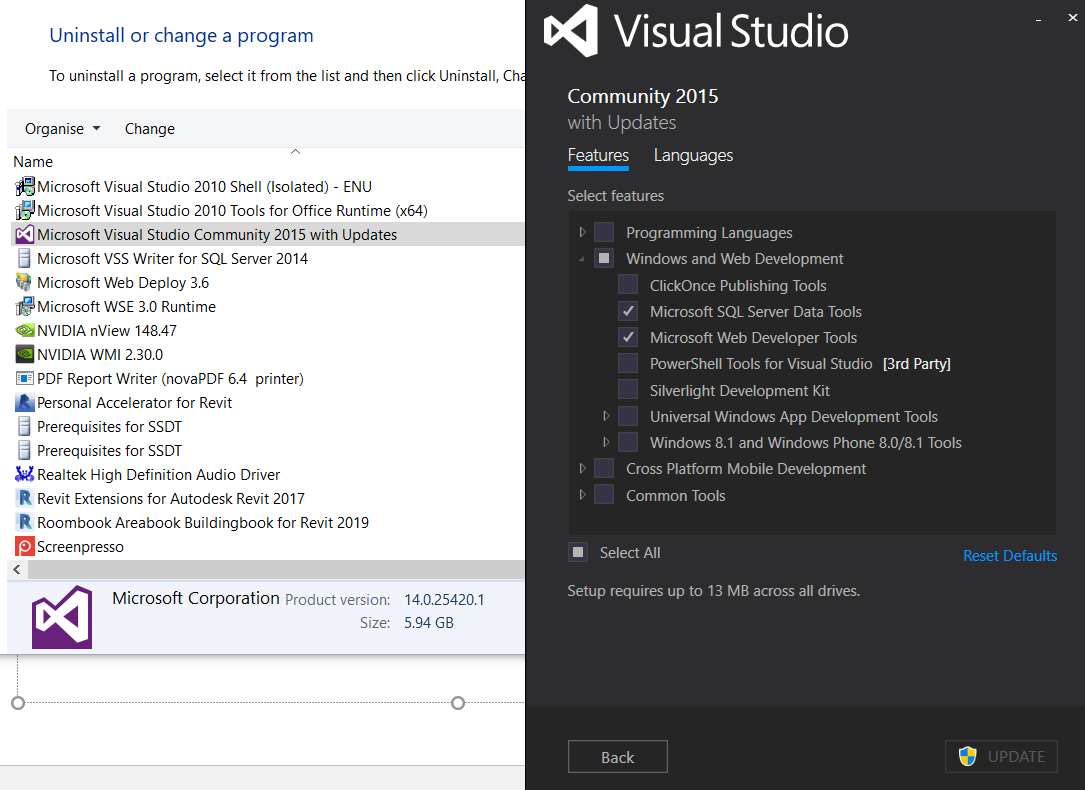Click the Visual Studio 2010 Shell (Isolated) icon
This screenshot has height=790, width=1085.
[x=25, y=186]
